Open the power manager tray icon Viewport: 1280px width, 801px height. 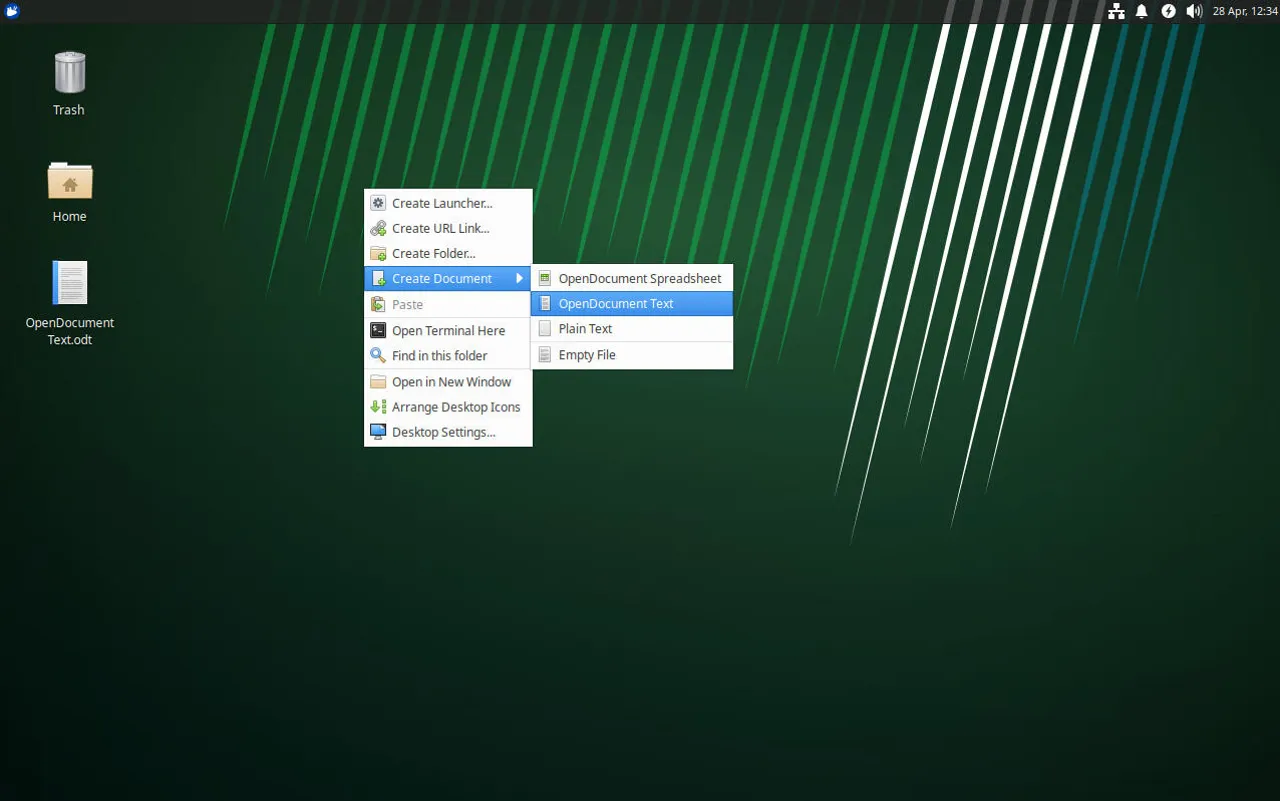1168,11
